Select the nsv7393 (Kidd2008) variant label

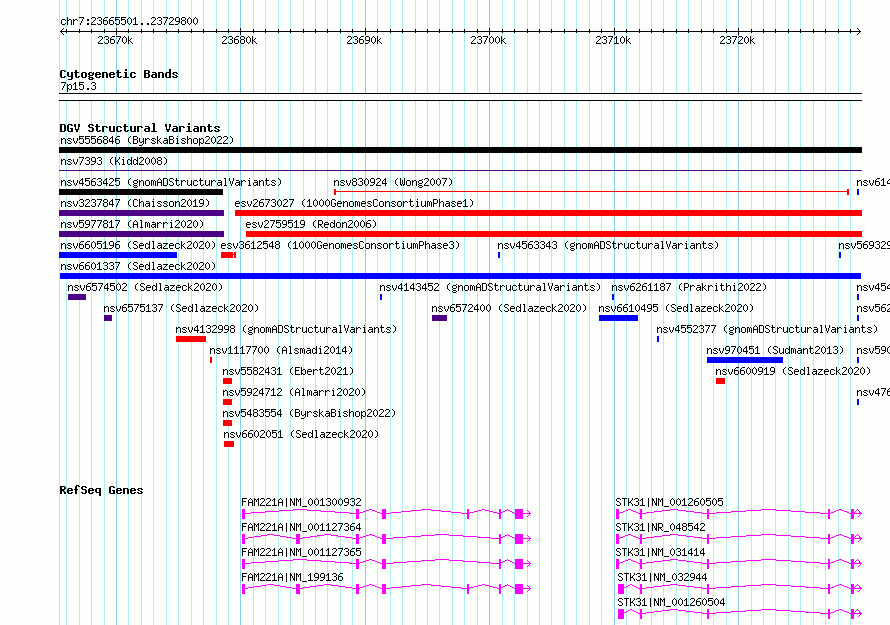tap(114, 161)
